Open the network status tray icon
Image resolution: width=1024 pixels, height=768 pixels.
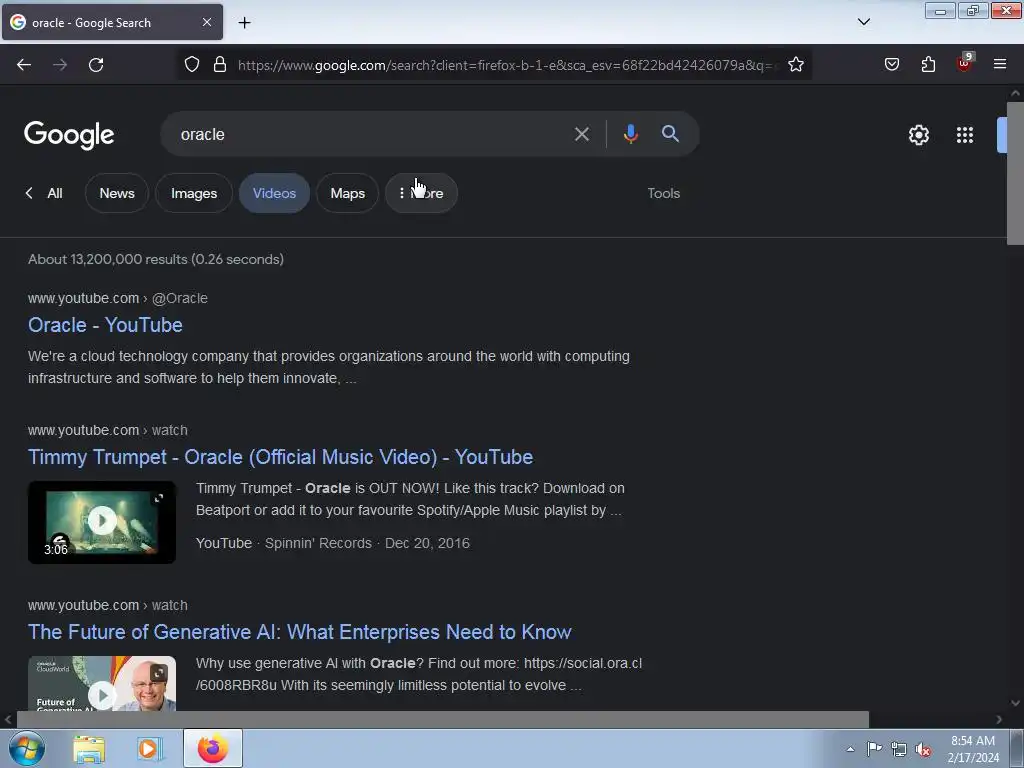899,749
